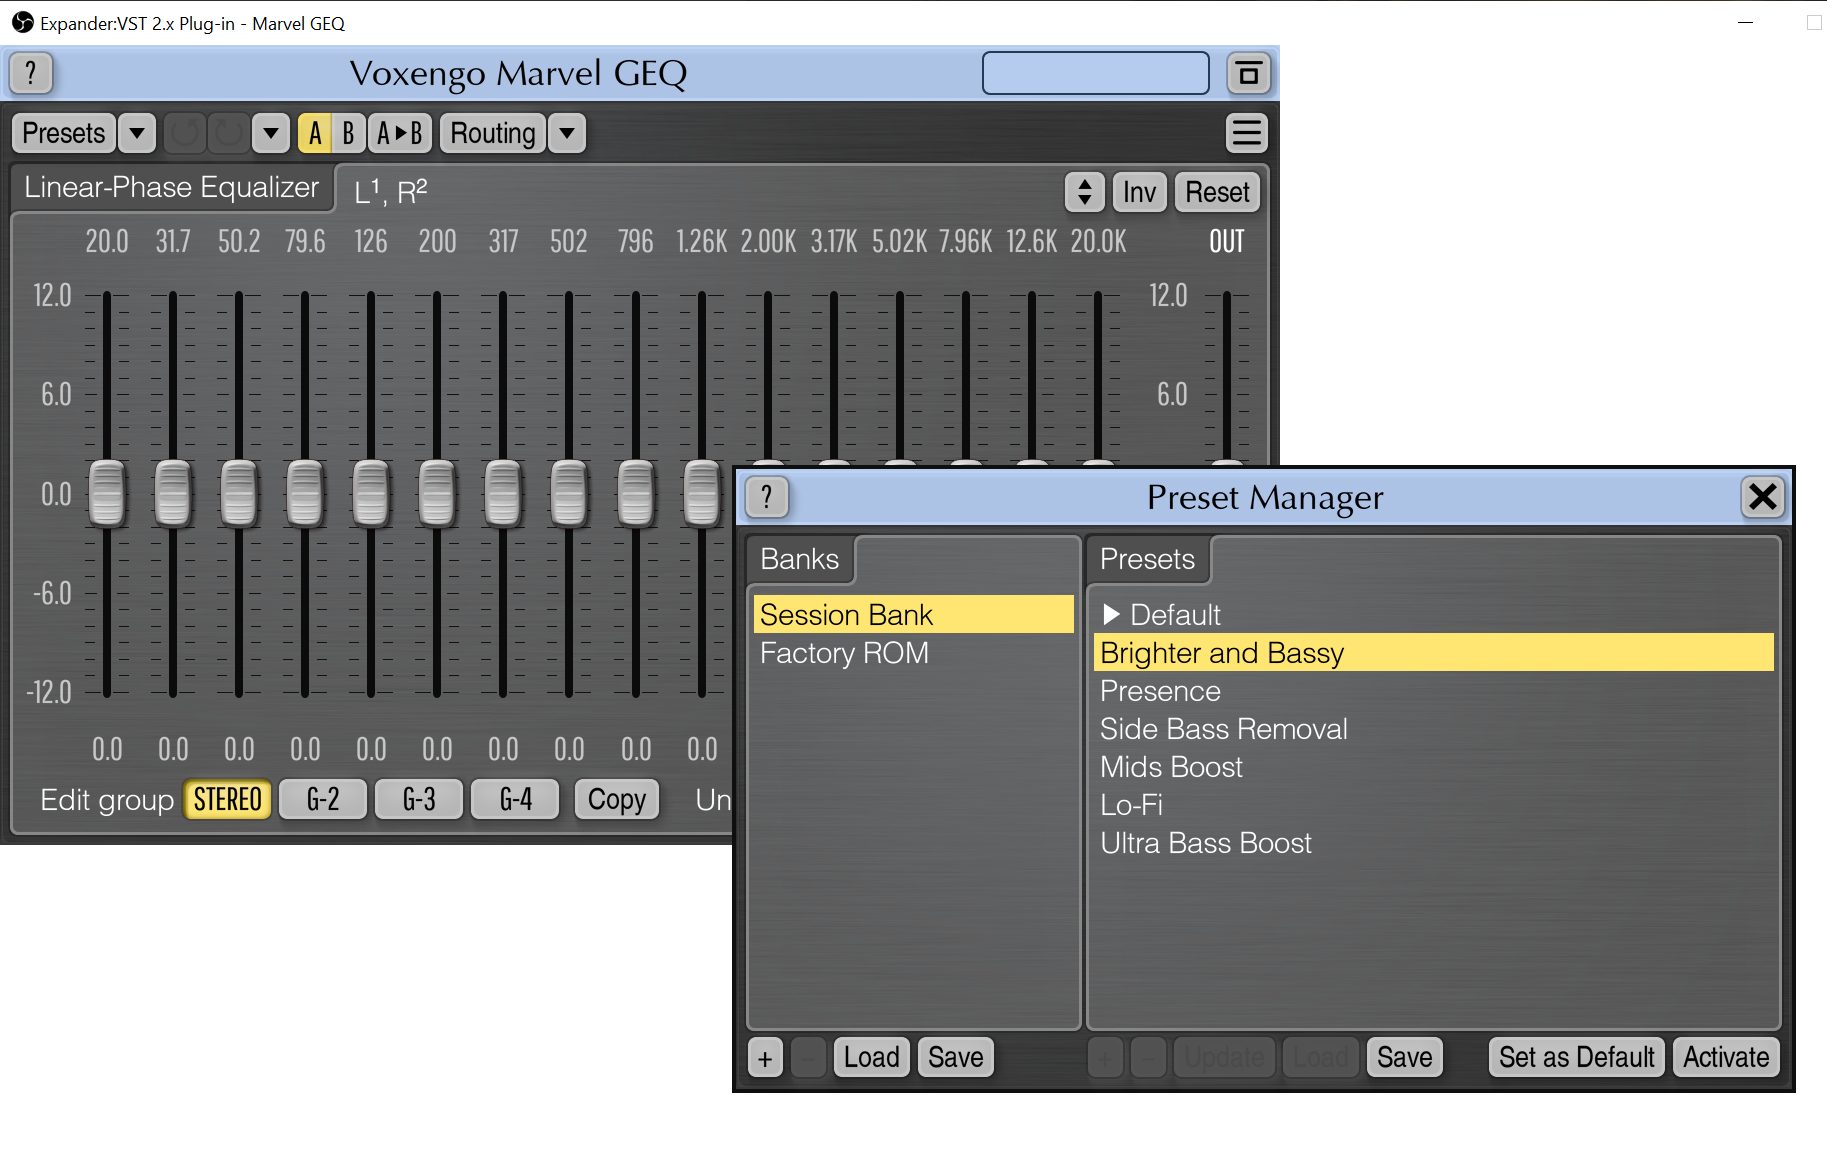Open the Preset Manager help button

click(x=767, y=497)
